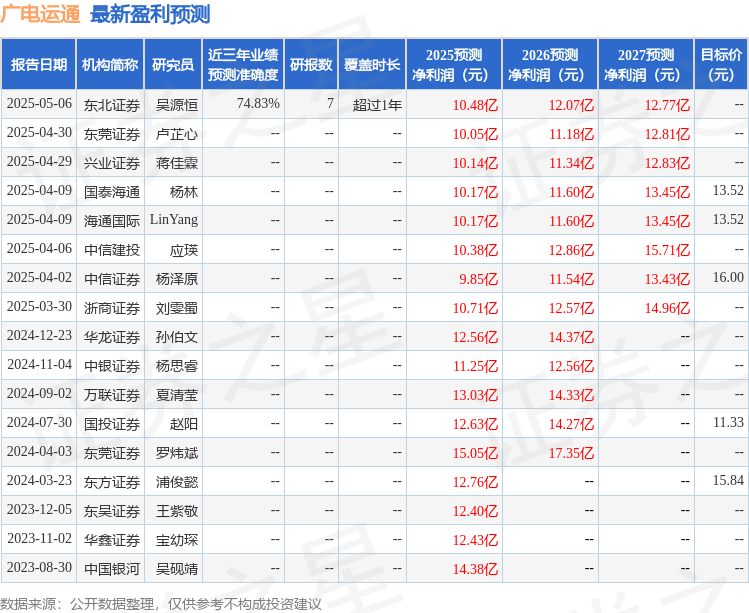The width and height of the screenshot is (749, 613).
Task: Click 17.35亿 profit value
Action: tap(571, 453)
